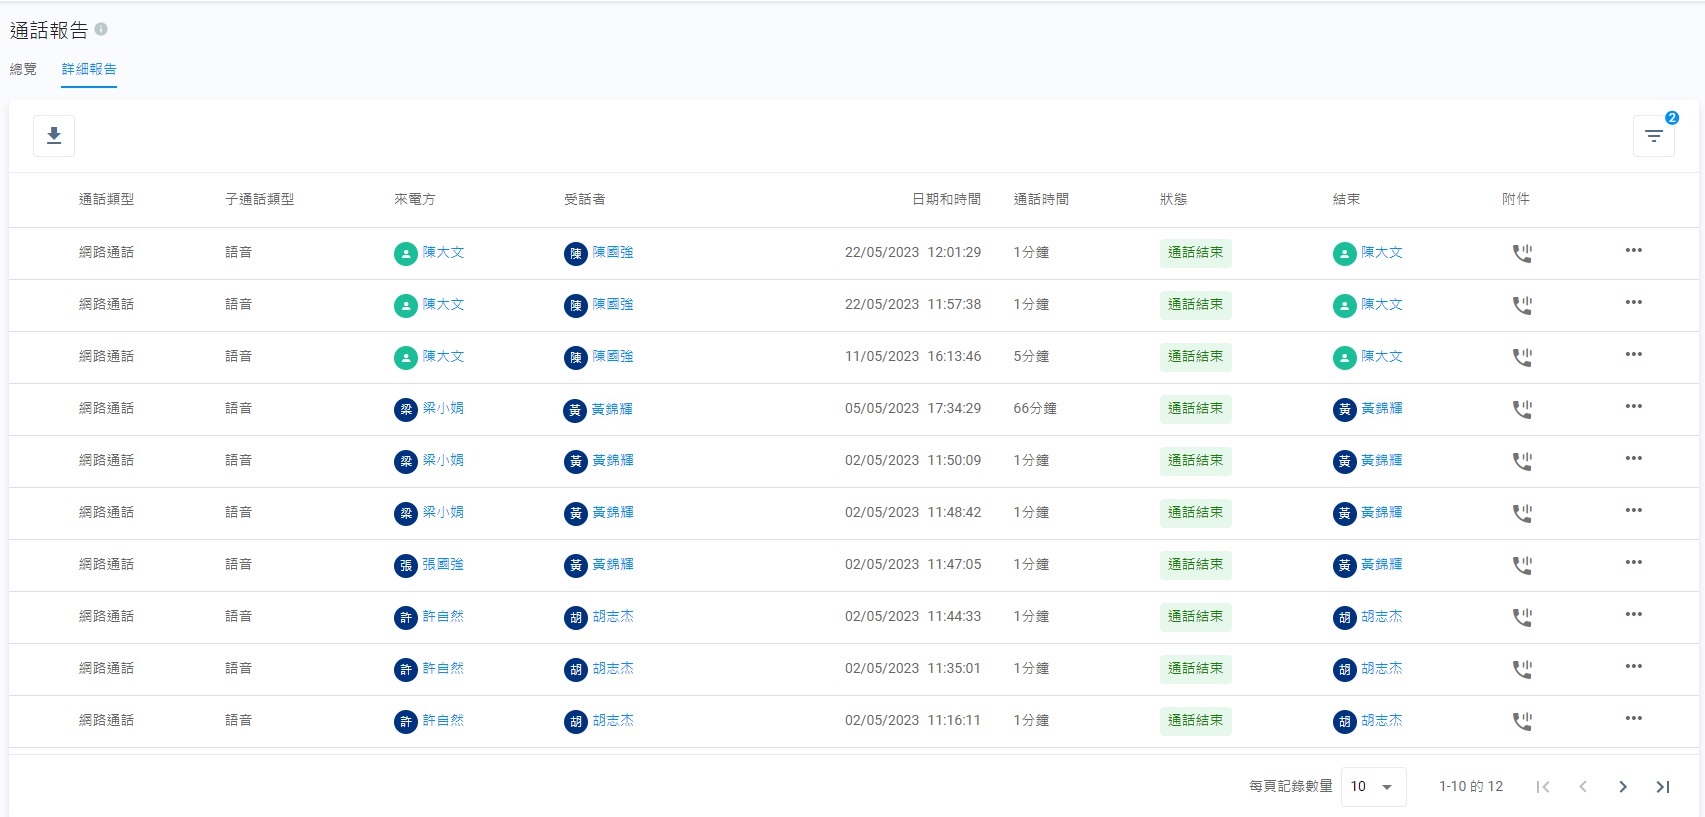Open caller 張國強 profile link
Viewport: 1705px width, 817px height.
pyautogui.click(x=442, y=565)
